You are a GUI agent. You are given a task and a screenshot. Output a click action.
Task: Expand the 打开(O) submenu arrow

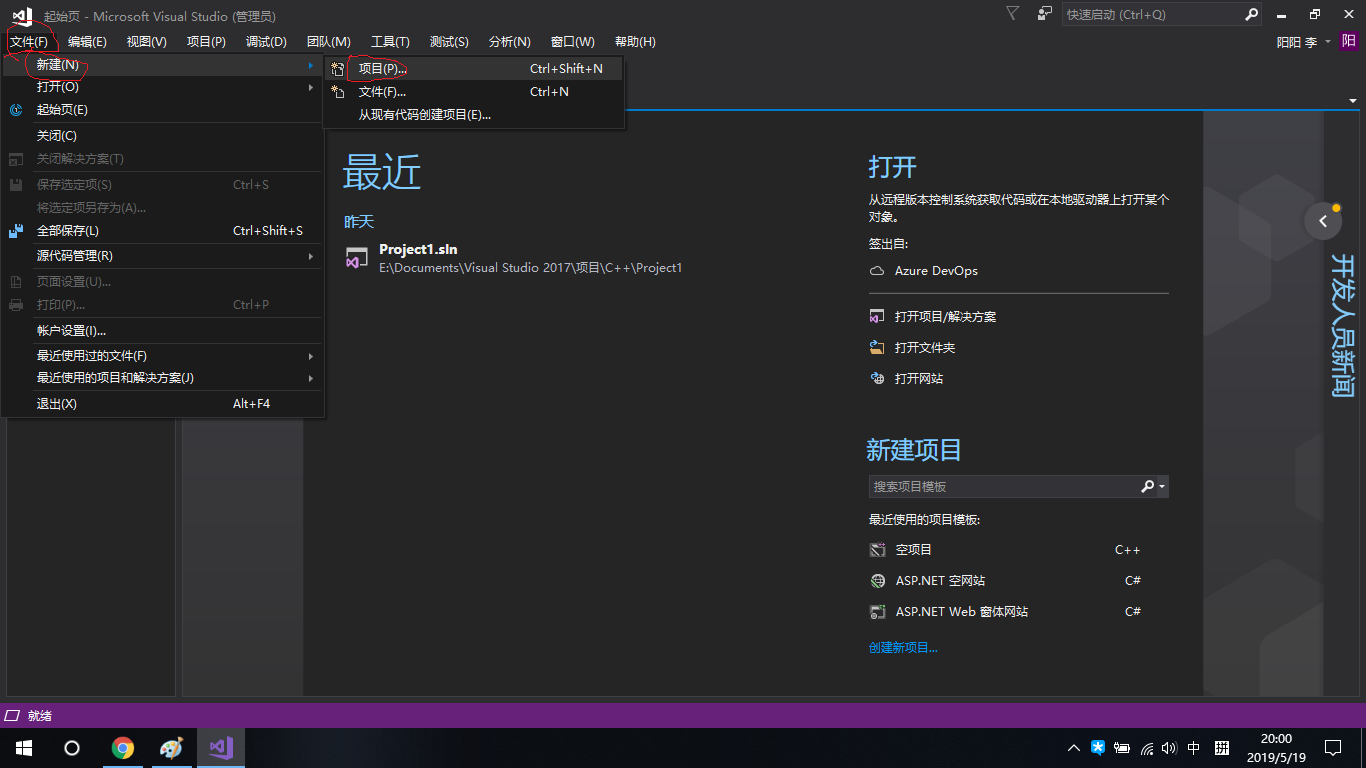(x=310, y=86)
